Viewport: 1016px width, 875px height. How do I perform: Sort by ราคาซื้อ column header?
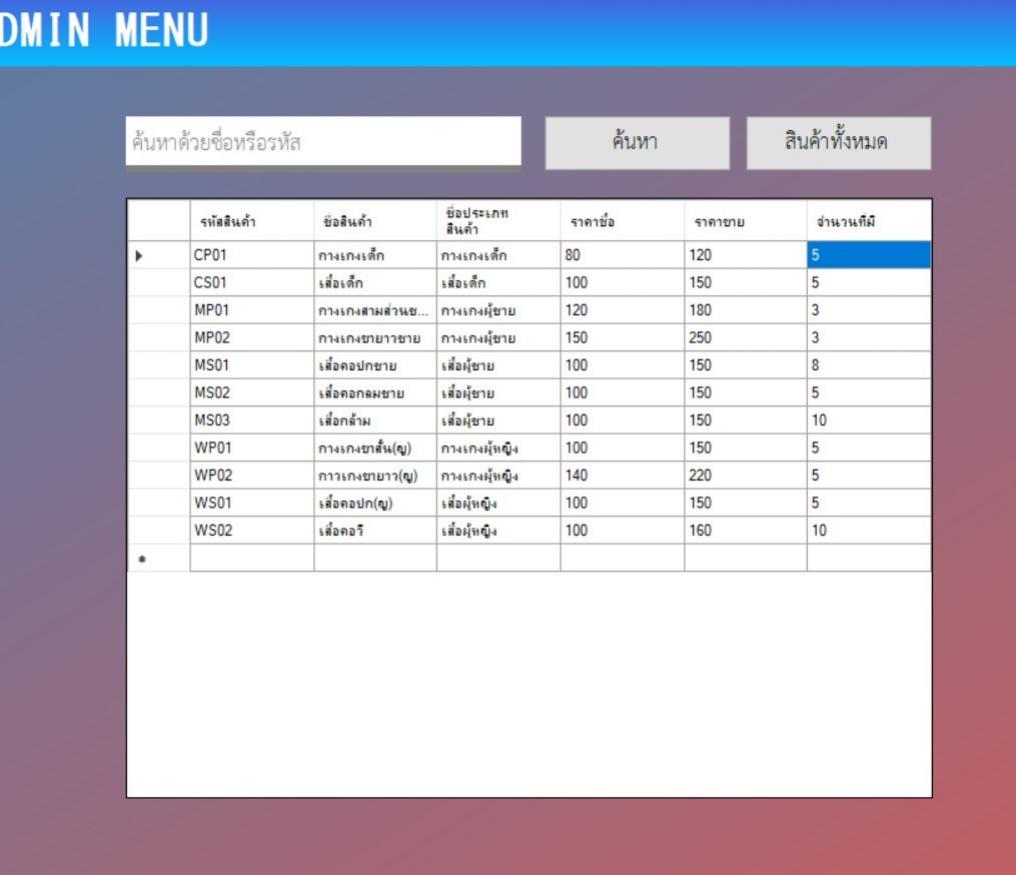click(622, 221)
